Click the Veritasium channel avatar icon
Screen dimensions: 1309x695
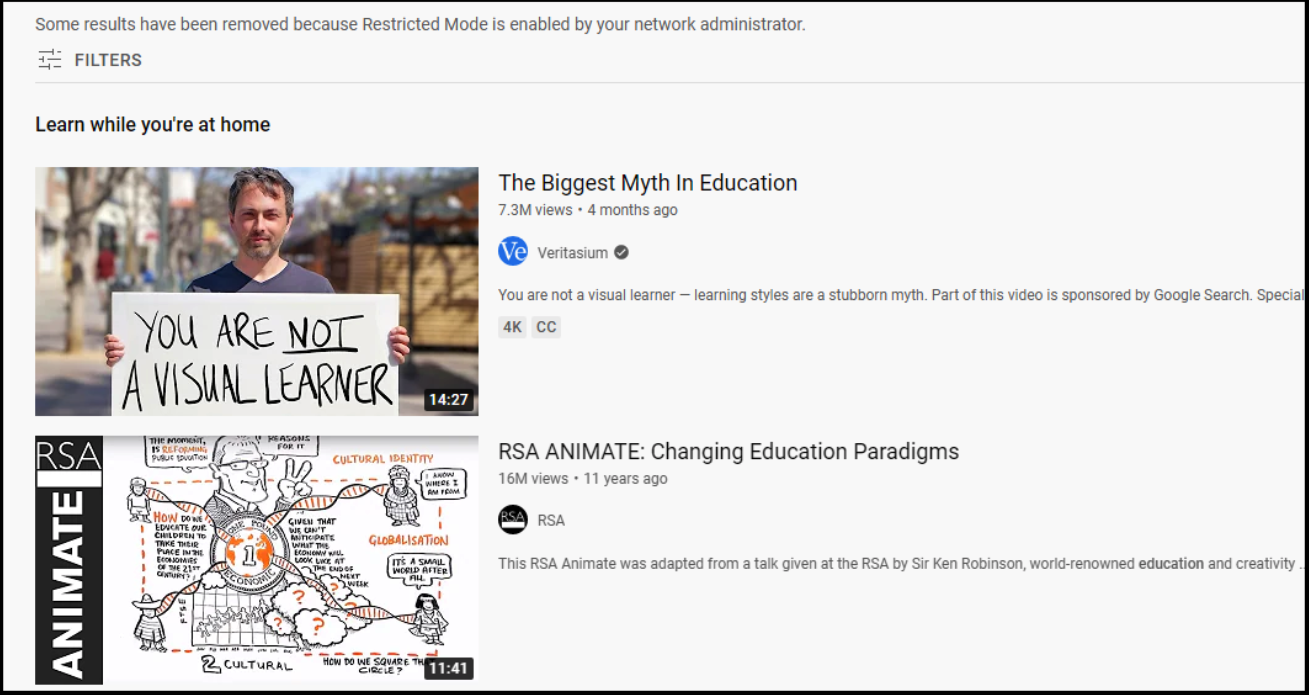(513, 252)
